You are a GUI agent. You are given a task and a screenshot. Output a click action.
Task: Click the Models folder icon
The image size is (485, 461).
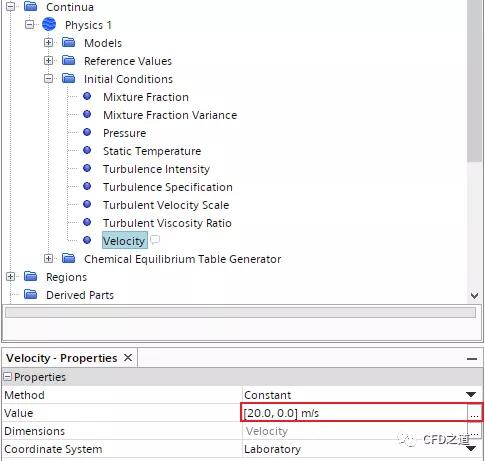point(69,43)
